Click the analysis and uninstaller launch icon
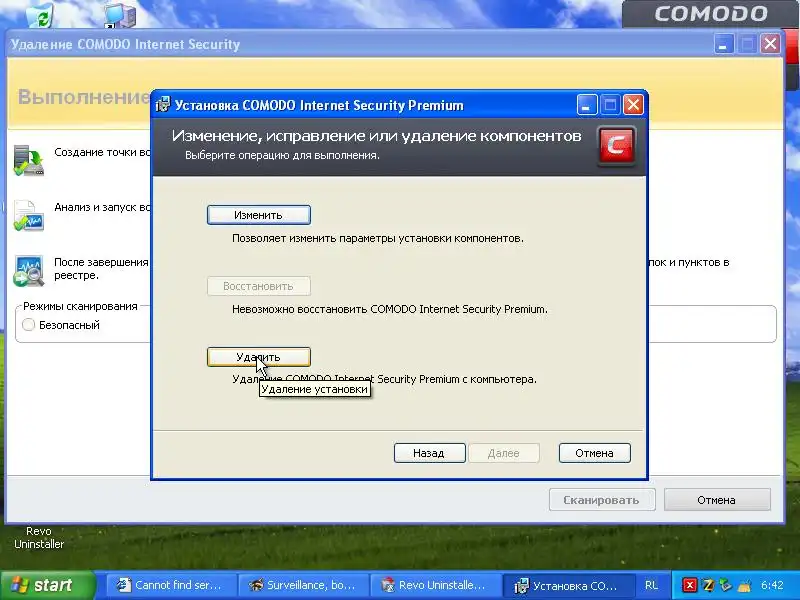 pos(29,215)
